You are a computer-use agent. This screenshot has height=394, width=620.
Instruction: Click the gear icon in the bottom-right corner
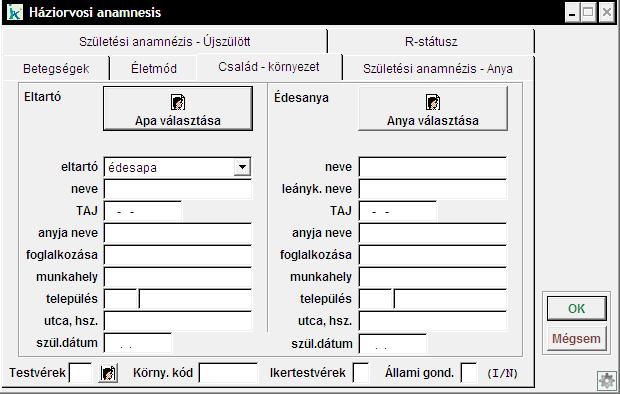[x=607, y=381]
